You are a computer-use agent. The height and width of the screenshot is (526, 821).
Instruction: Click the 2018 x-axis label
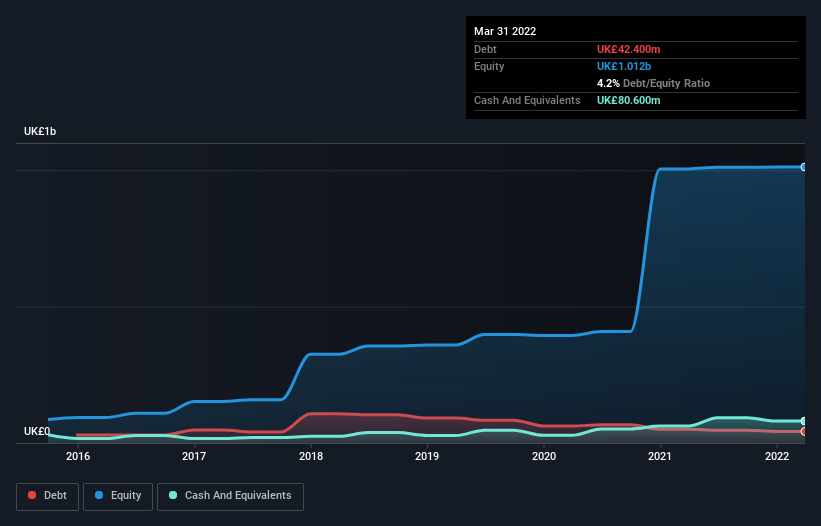click(x=311, y=456)
